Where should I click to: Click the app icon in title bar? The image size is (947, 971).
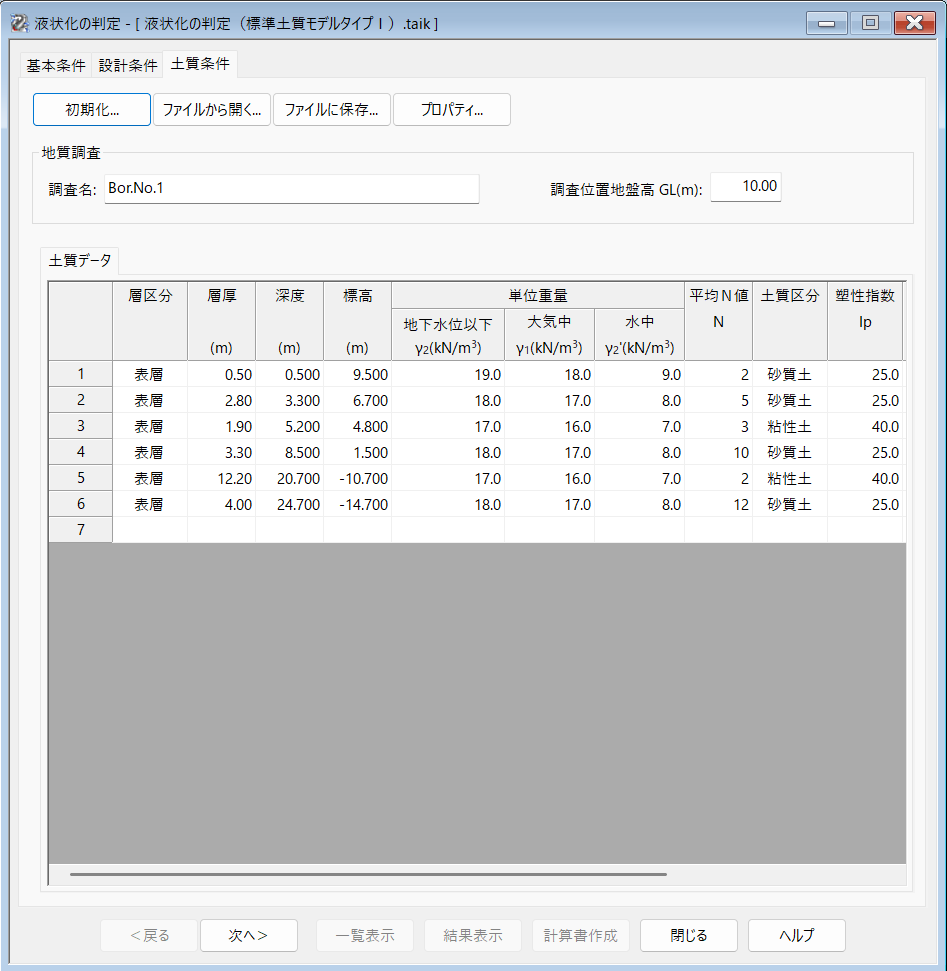click(x=18, y=22)
